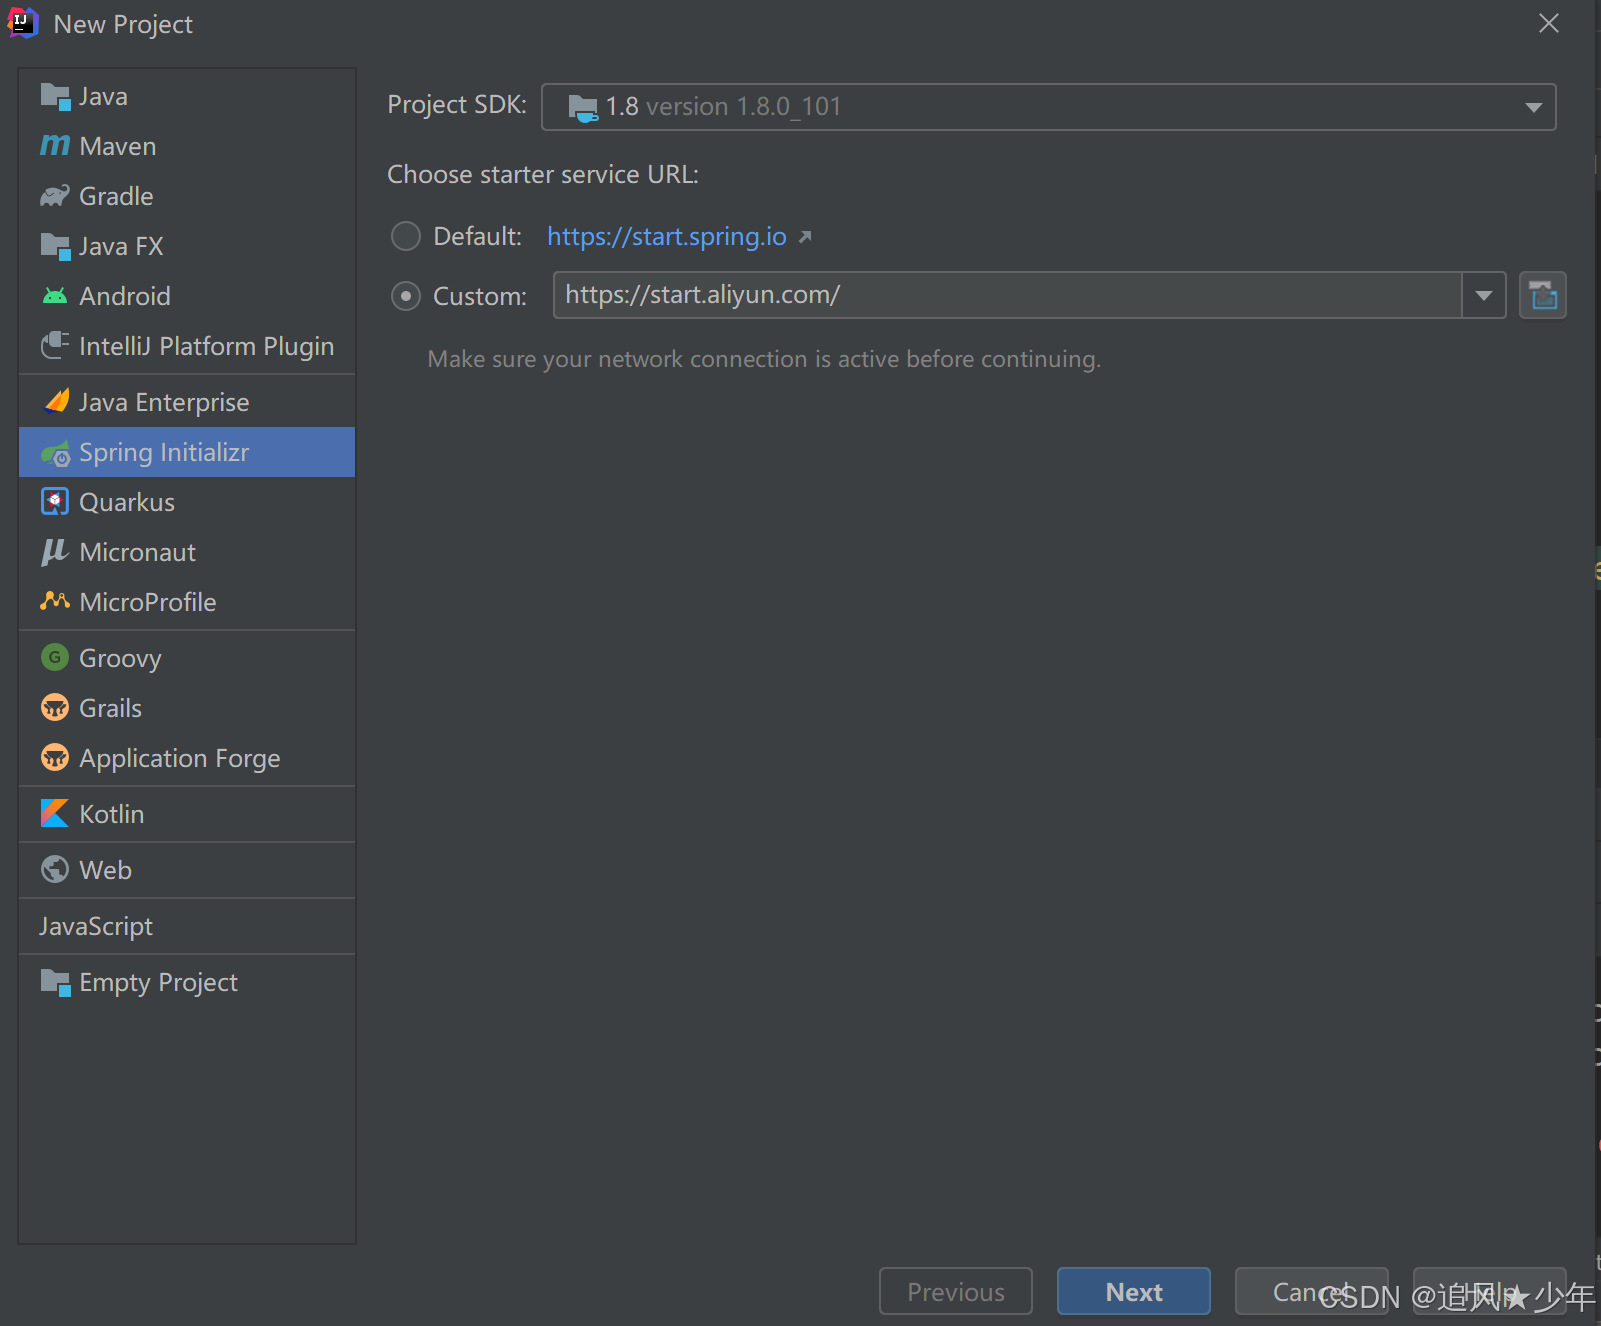Click the 'Default:' radio label text
Viewport: 1601px width, 1326px height.
pyautogui.click(x=478, y=237)
